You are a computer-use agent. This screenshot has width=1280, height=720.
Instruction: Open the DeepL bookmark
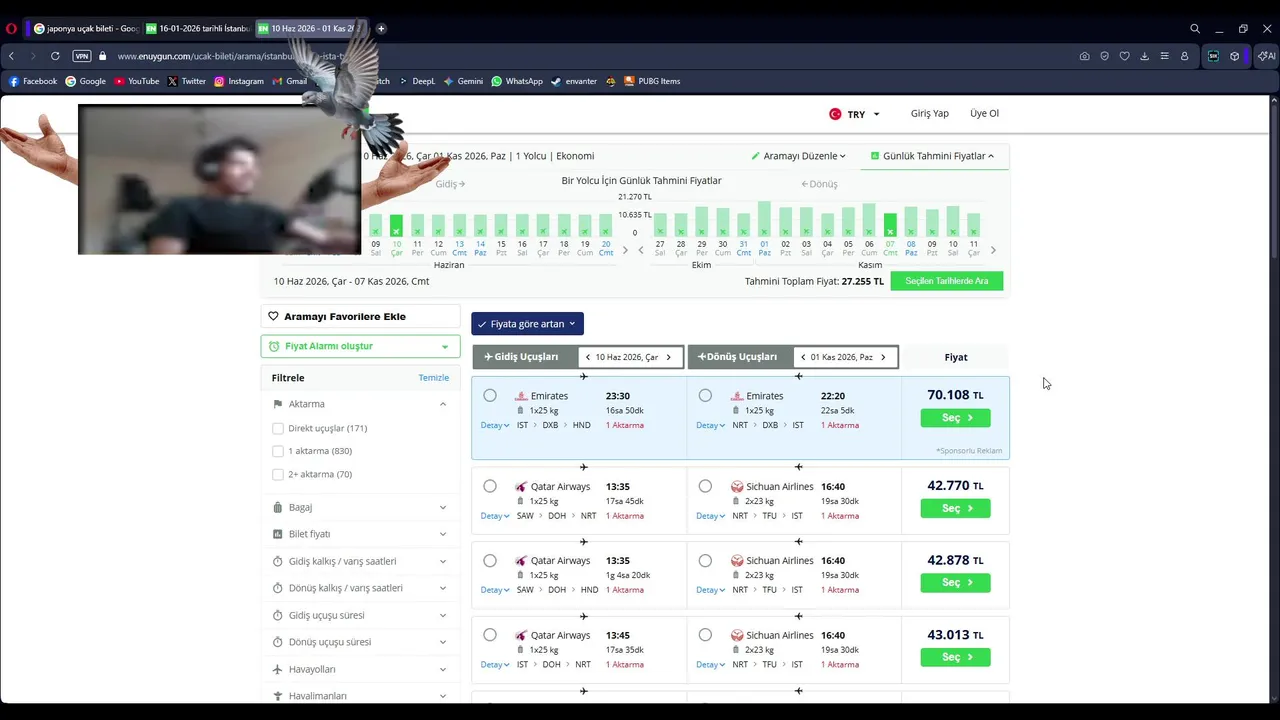point(420,81)
